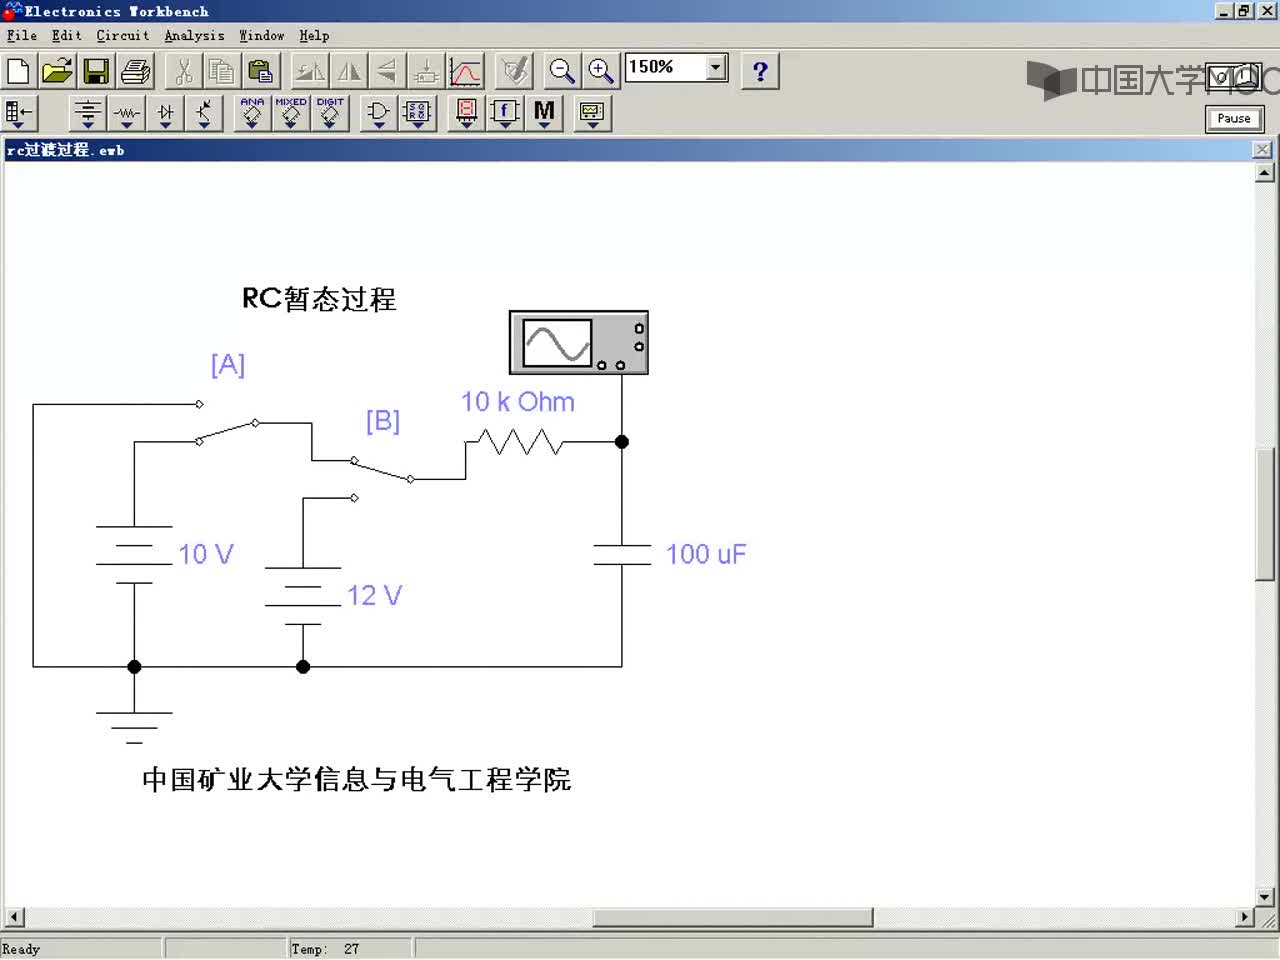Open the Diodes parts bin

pos(165,113)
